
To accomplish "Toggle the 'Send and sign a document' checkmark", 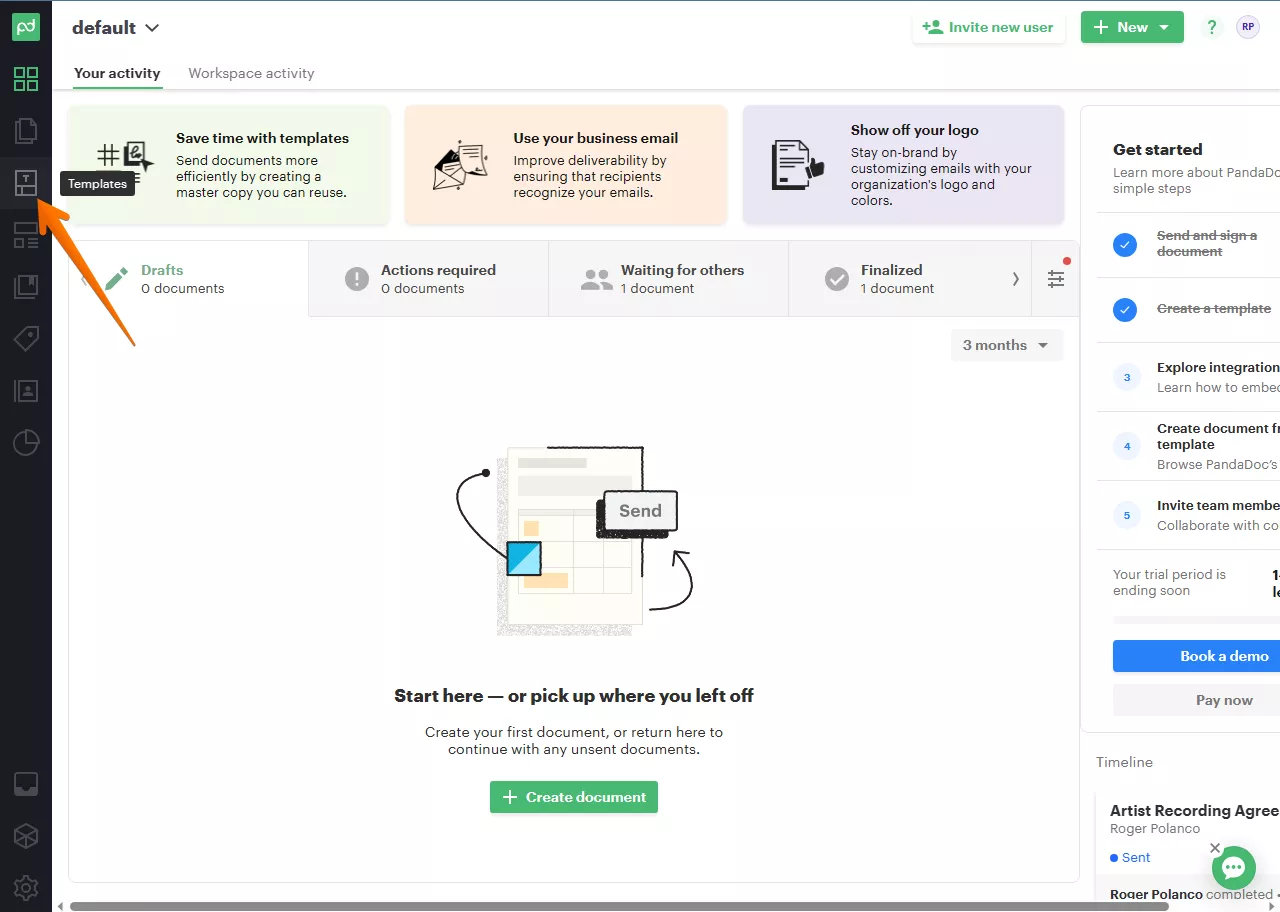I will coord(1125,244).
